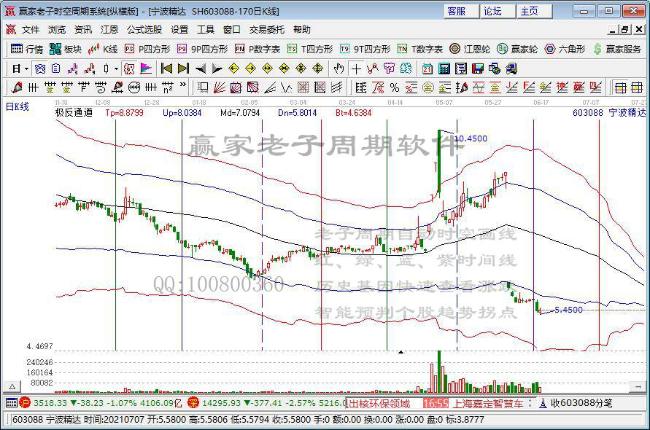The height and width of the screenshot is (430, 650).
Task: Click the rectangle frame tool icon
Action: click(202, 87)
